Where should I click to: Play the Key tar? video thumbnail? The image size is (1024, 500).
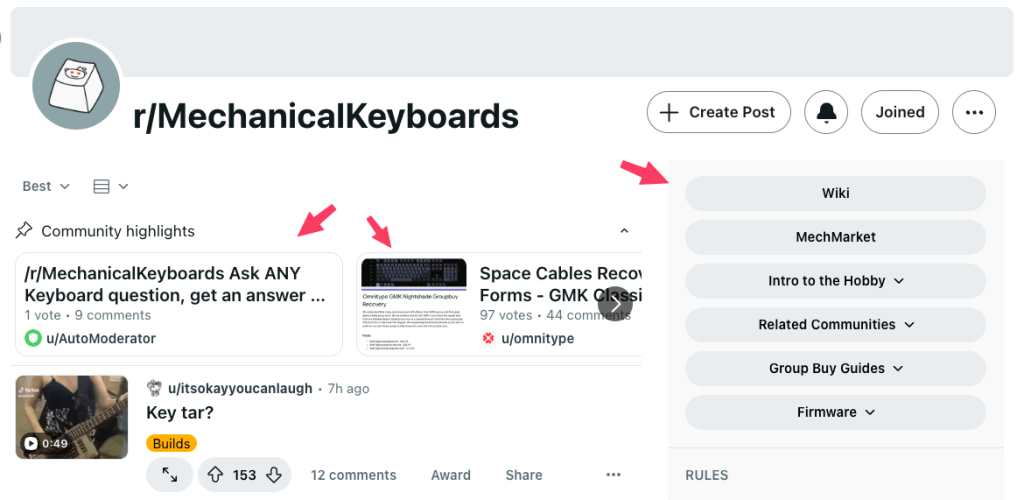(x=72, y=417)
